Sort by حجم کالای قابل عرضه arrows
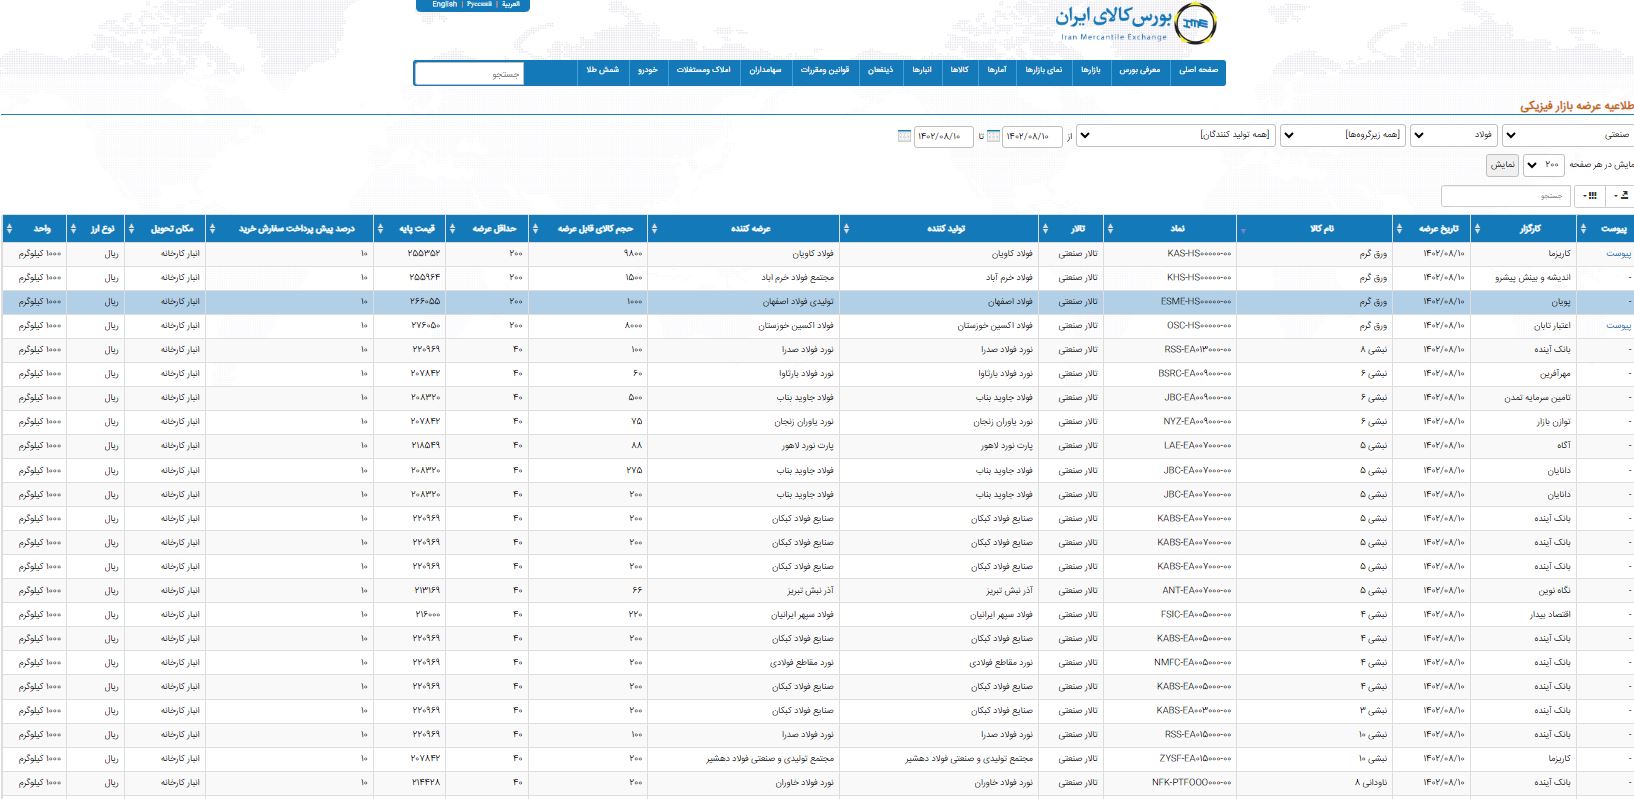Image resolution: width=1634 pixels, height=799 pixels. (535, 229)
